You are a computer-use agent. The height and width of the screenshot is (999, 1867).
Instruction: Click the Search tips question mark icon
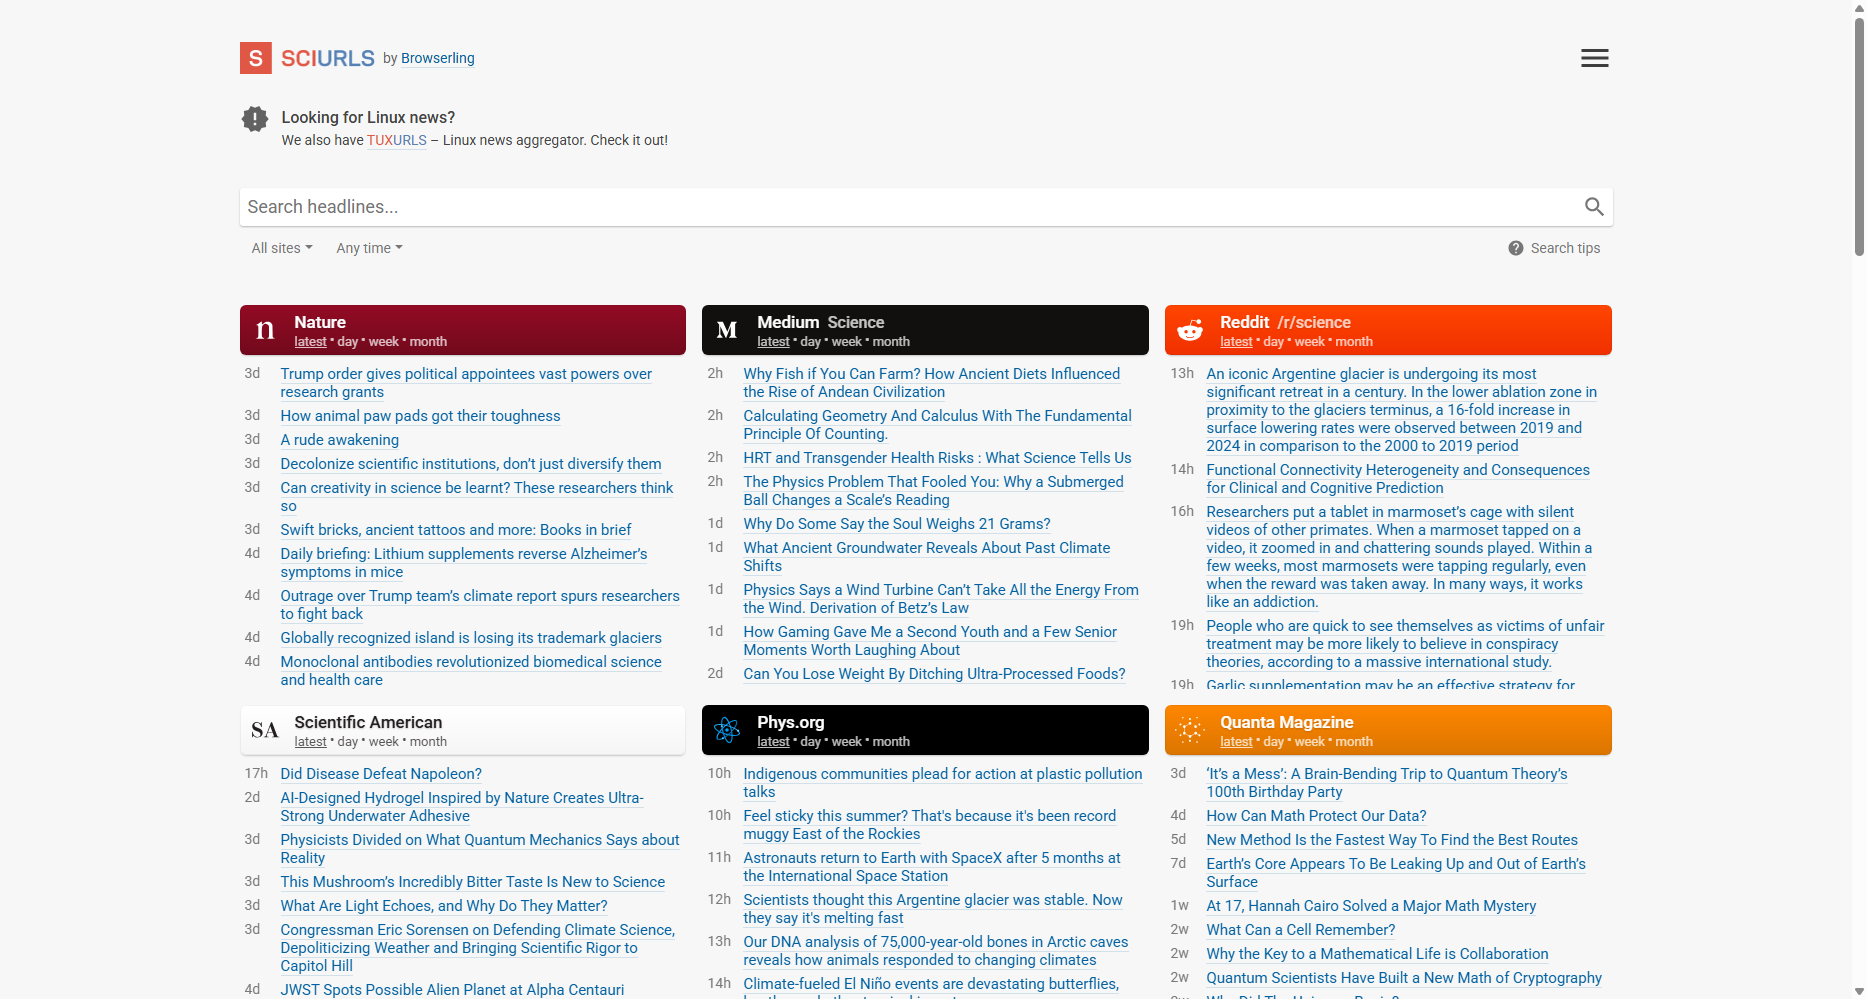1516,248
